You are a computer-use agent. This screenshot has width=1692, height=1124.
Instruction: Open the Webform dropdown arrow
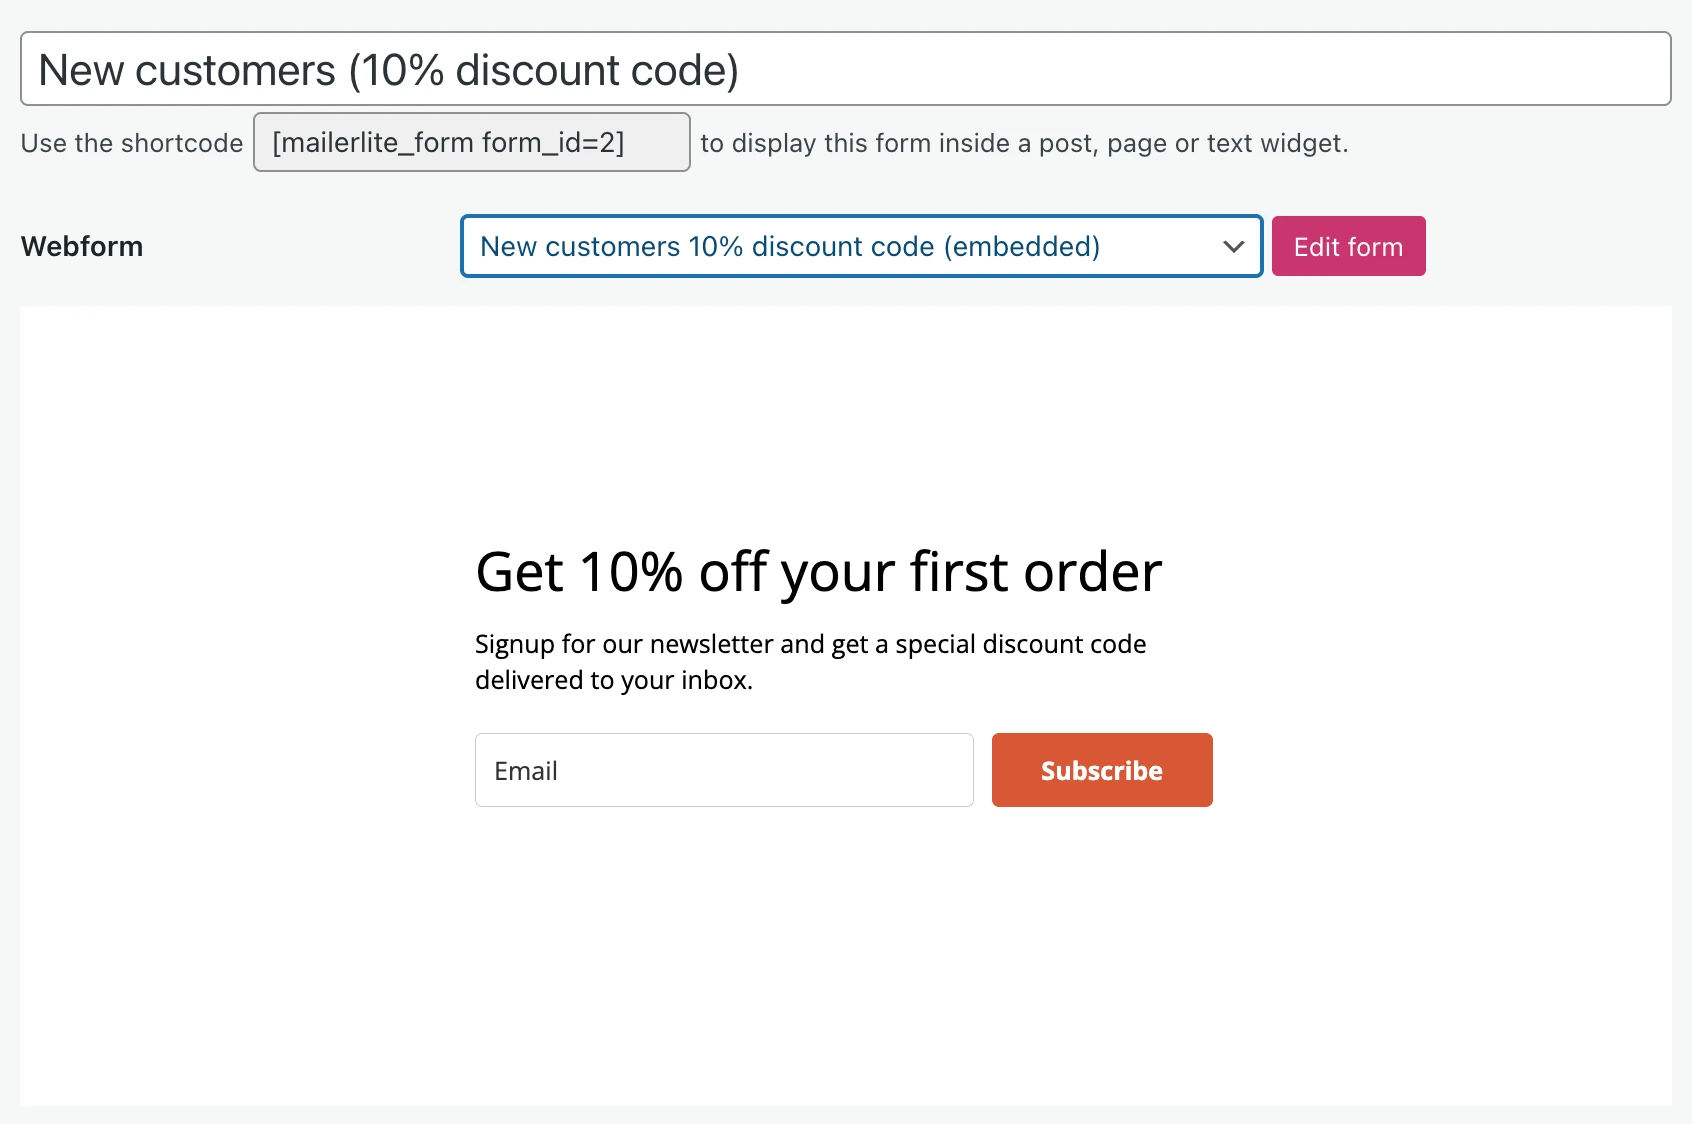pyautogui.click(x=1233, y=247)
